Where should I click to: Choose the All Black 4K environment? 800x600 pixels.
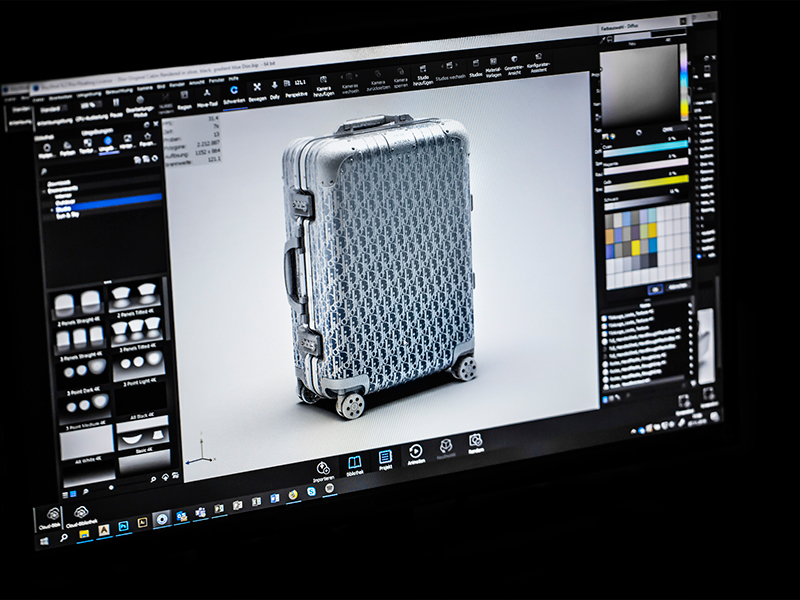tap(141, 401)
